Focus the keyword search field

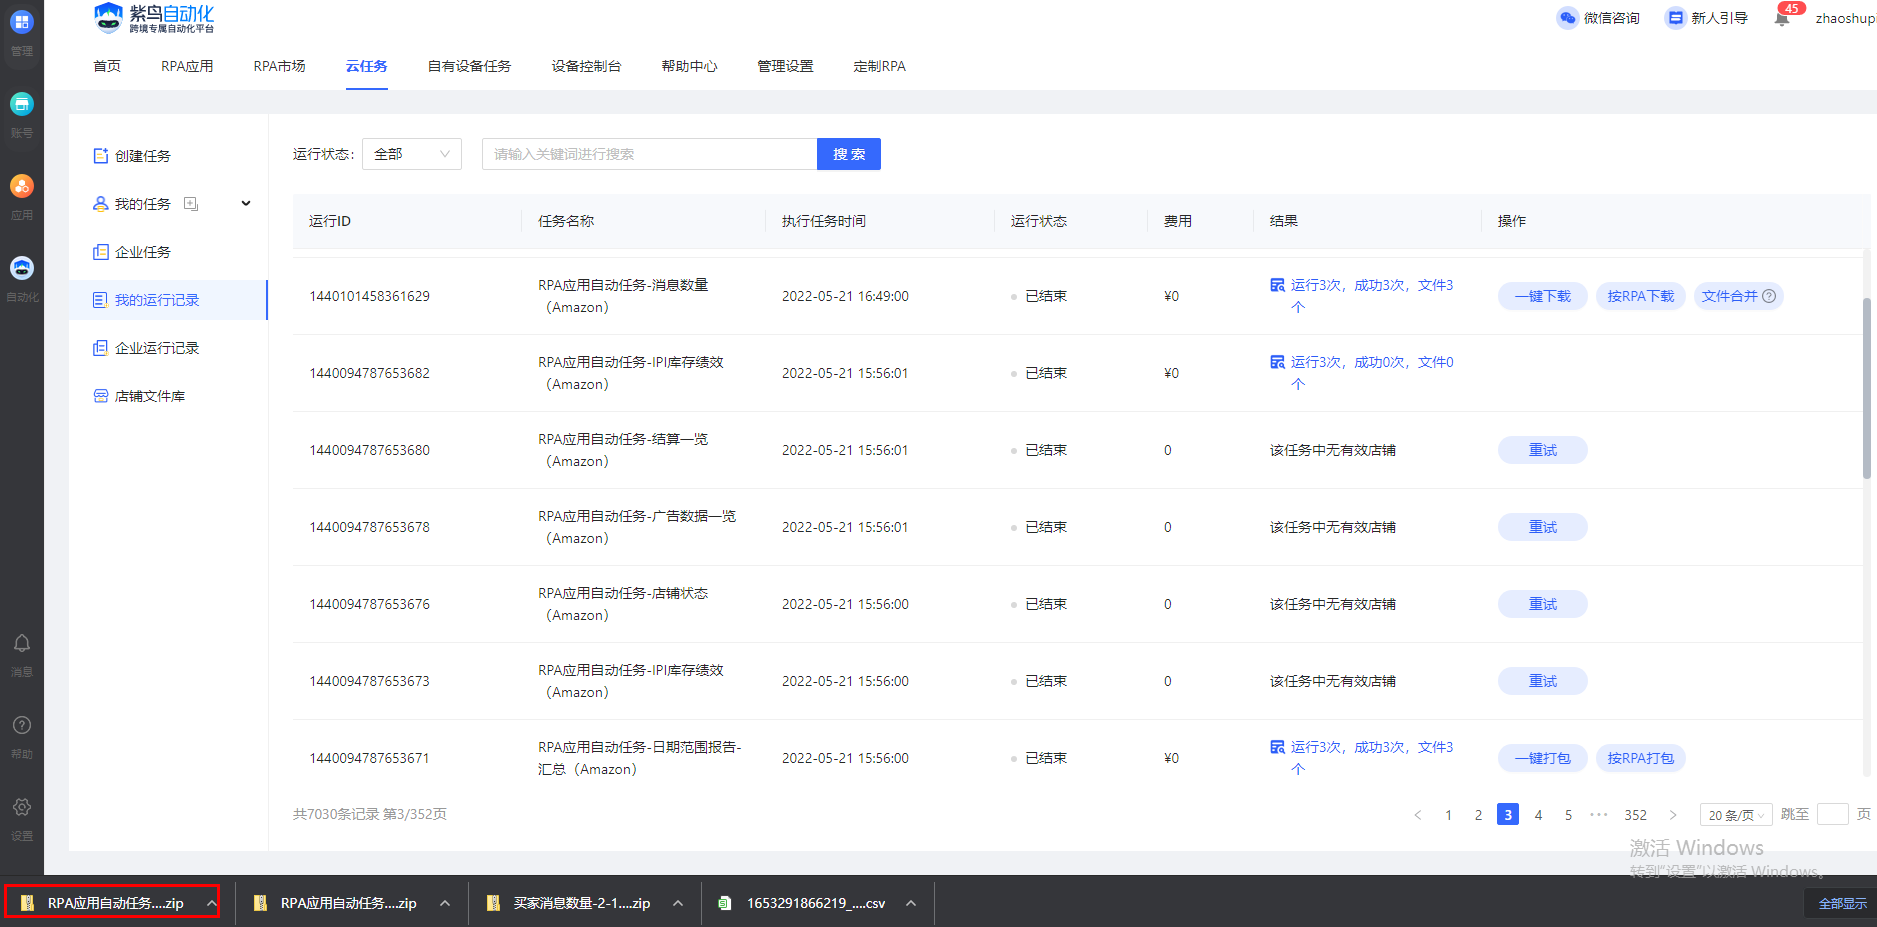pyautogui.click(x=649, y=154)
